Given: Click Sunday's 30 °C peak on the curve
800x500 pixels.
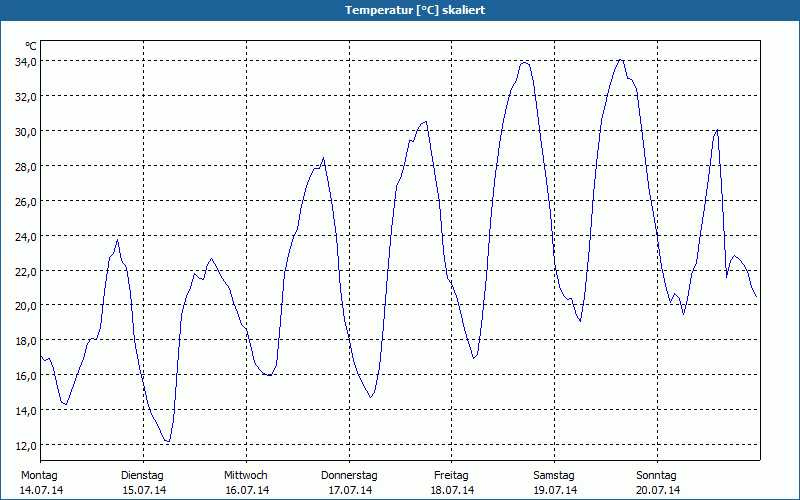Looking at the screenshot, I should point(717,130).
